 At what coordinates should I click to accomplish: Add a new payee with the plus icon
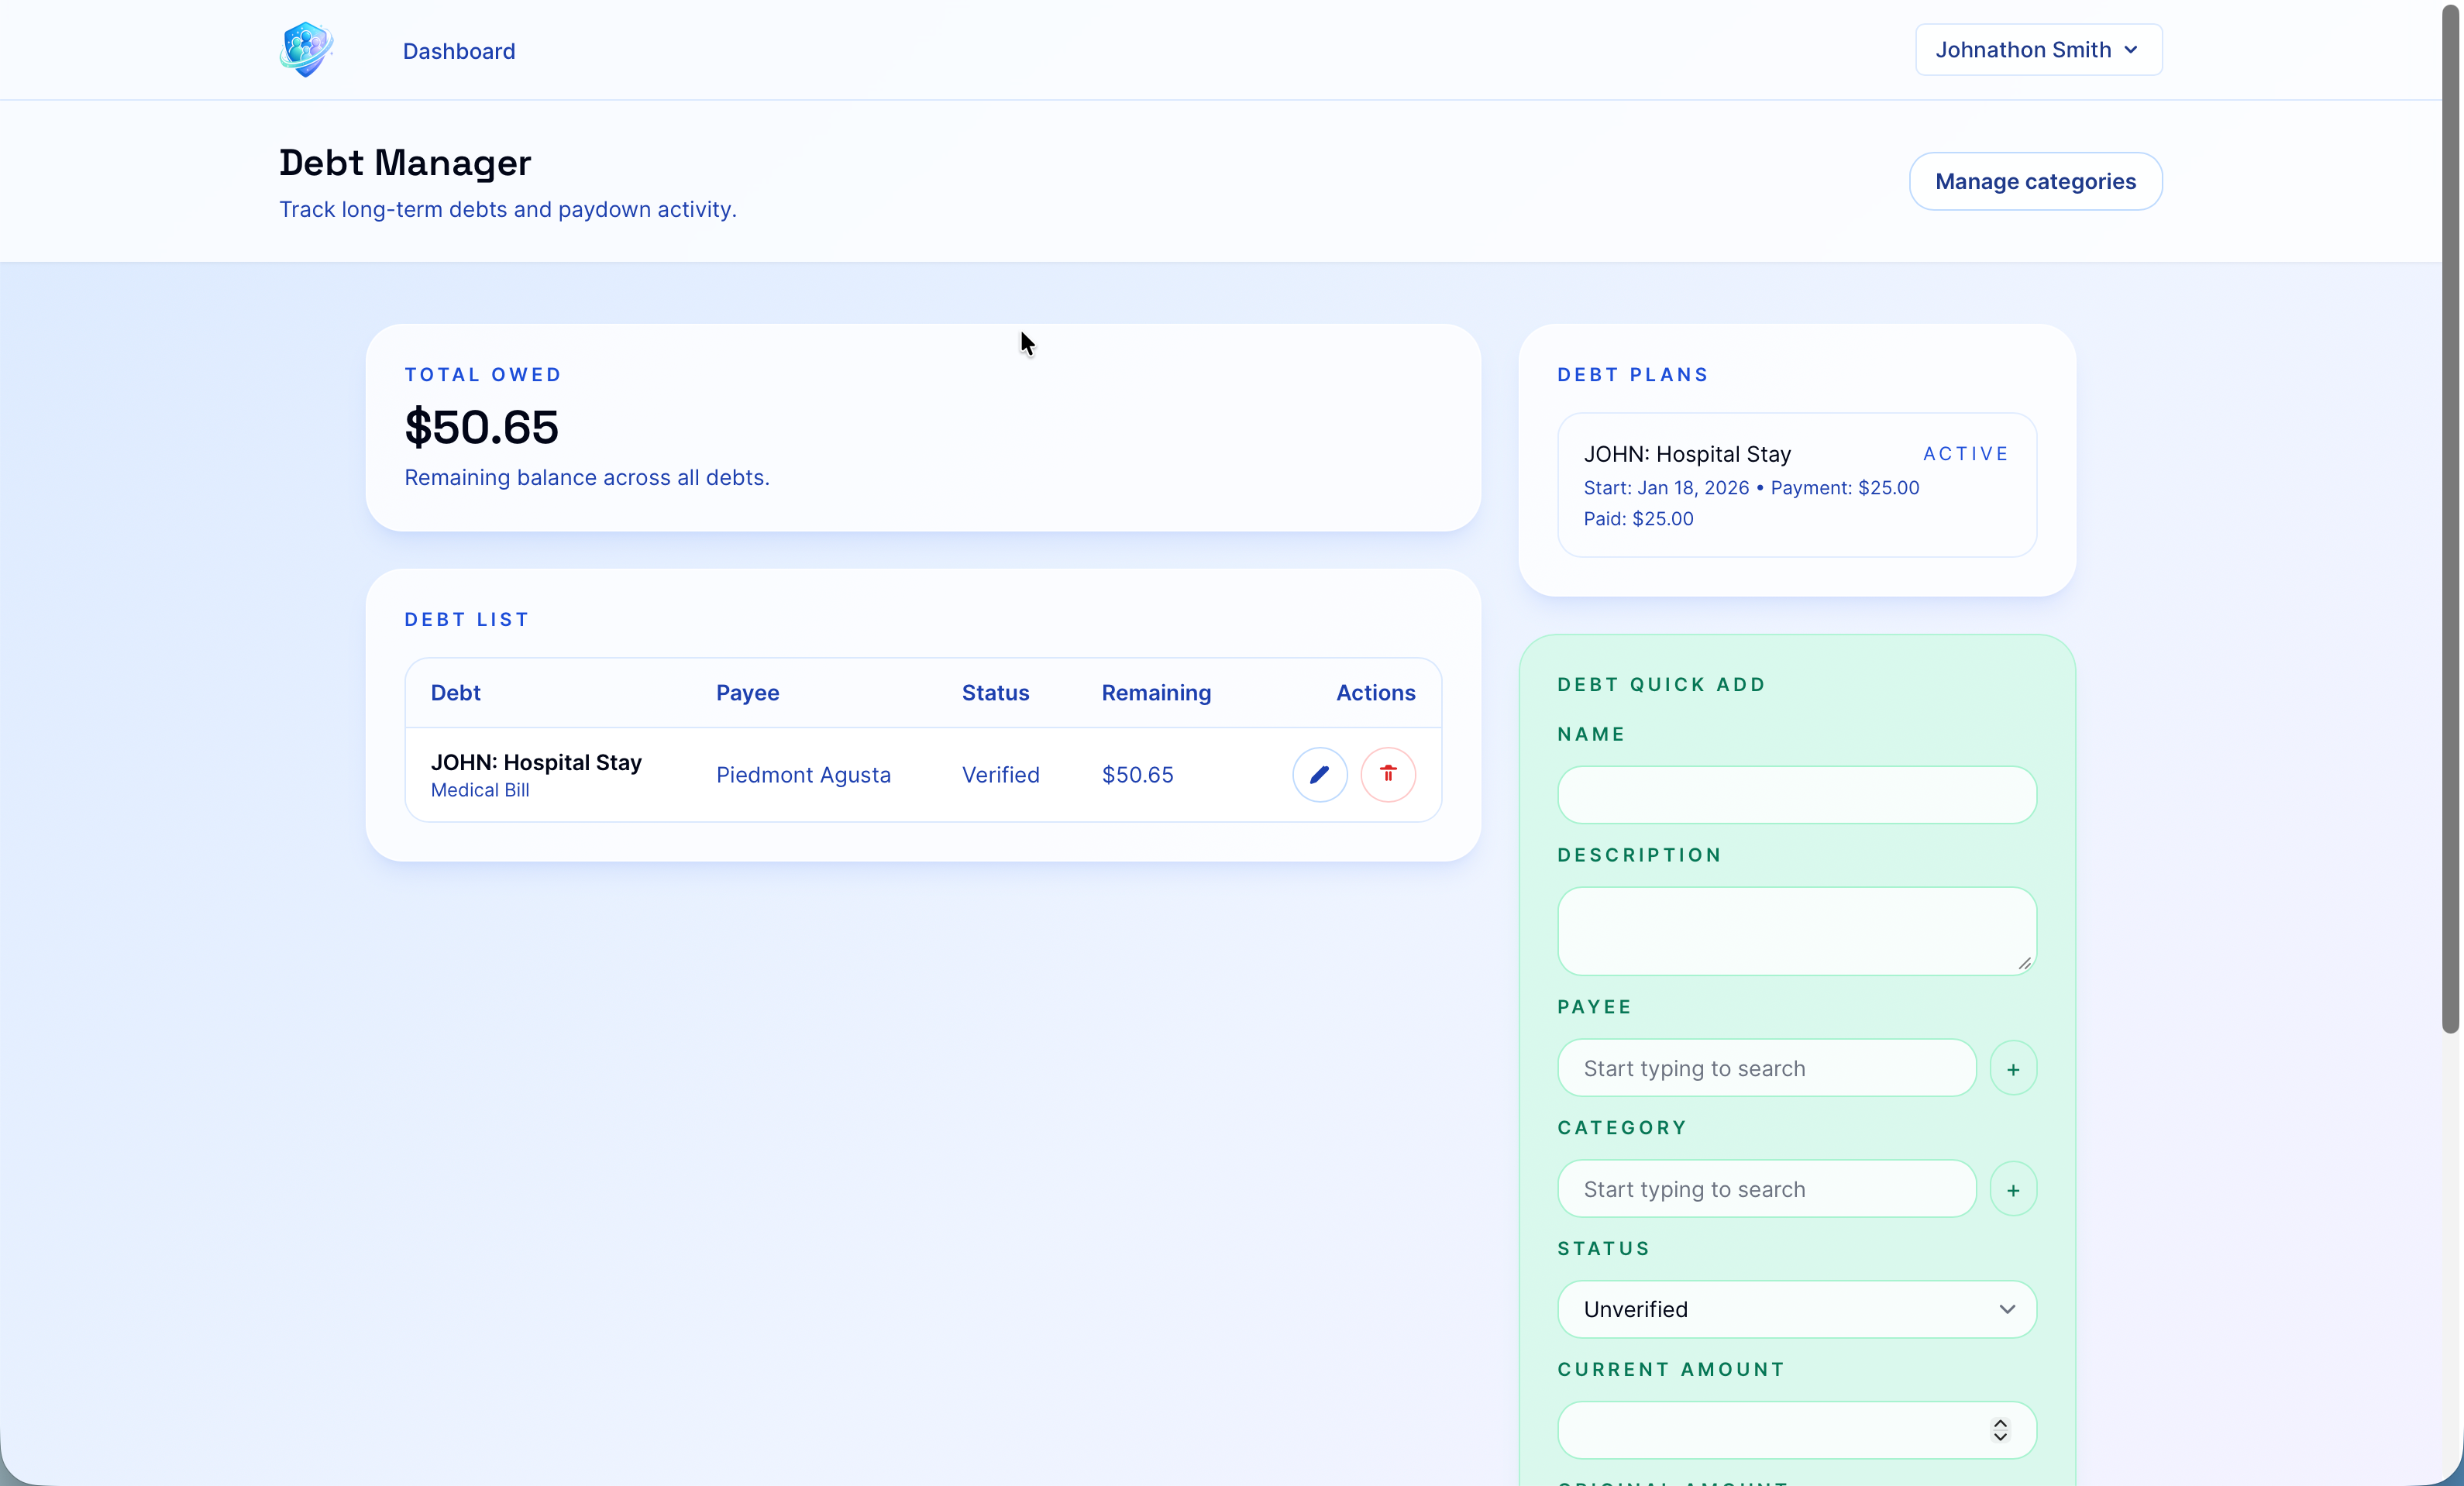(2014, 1068)
